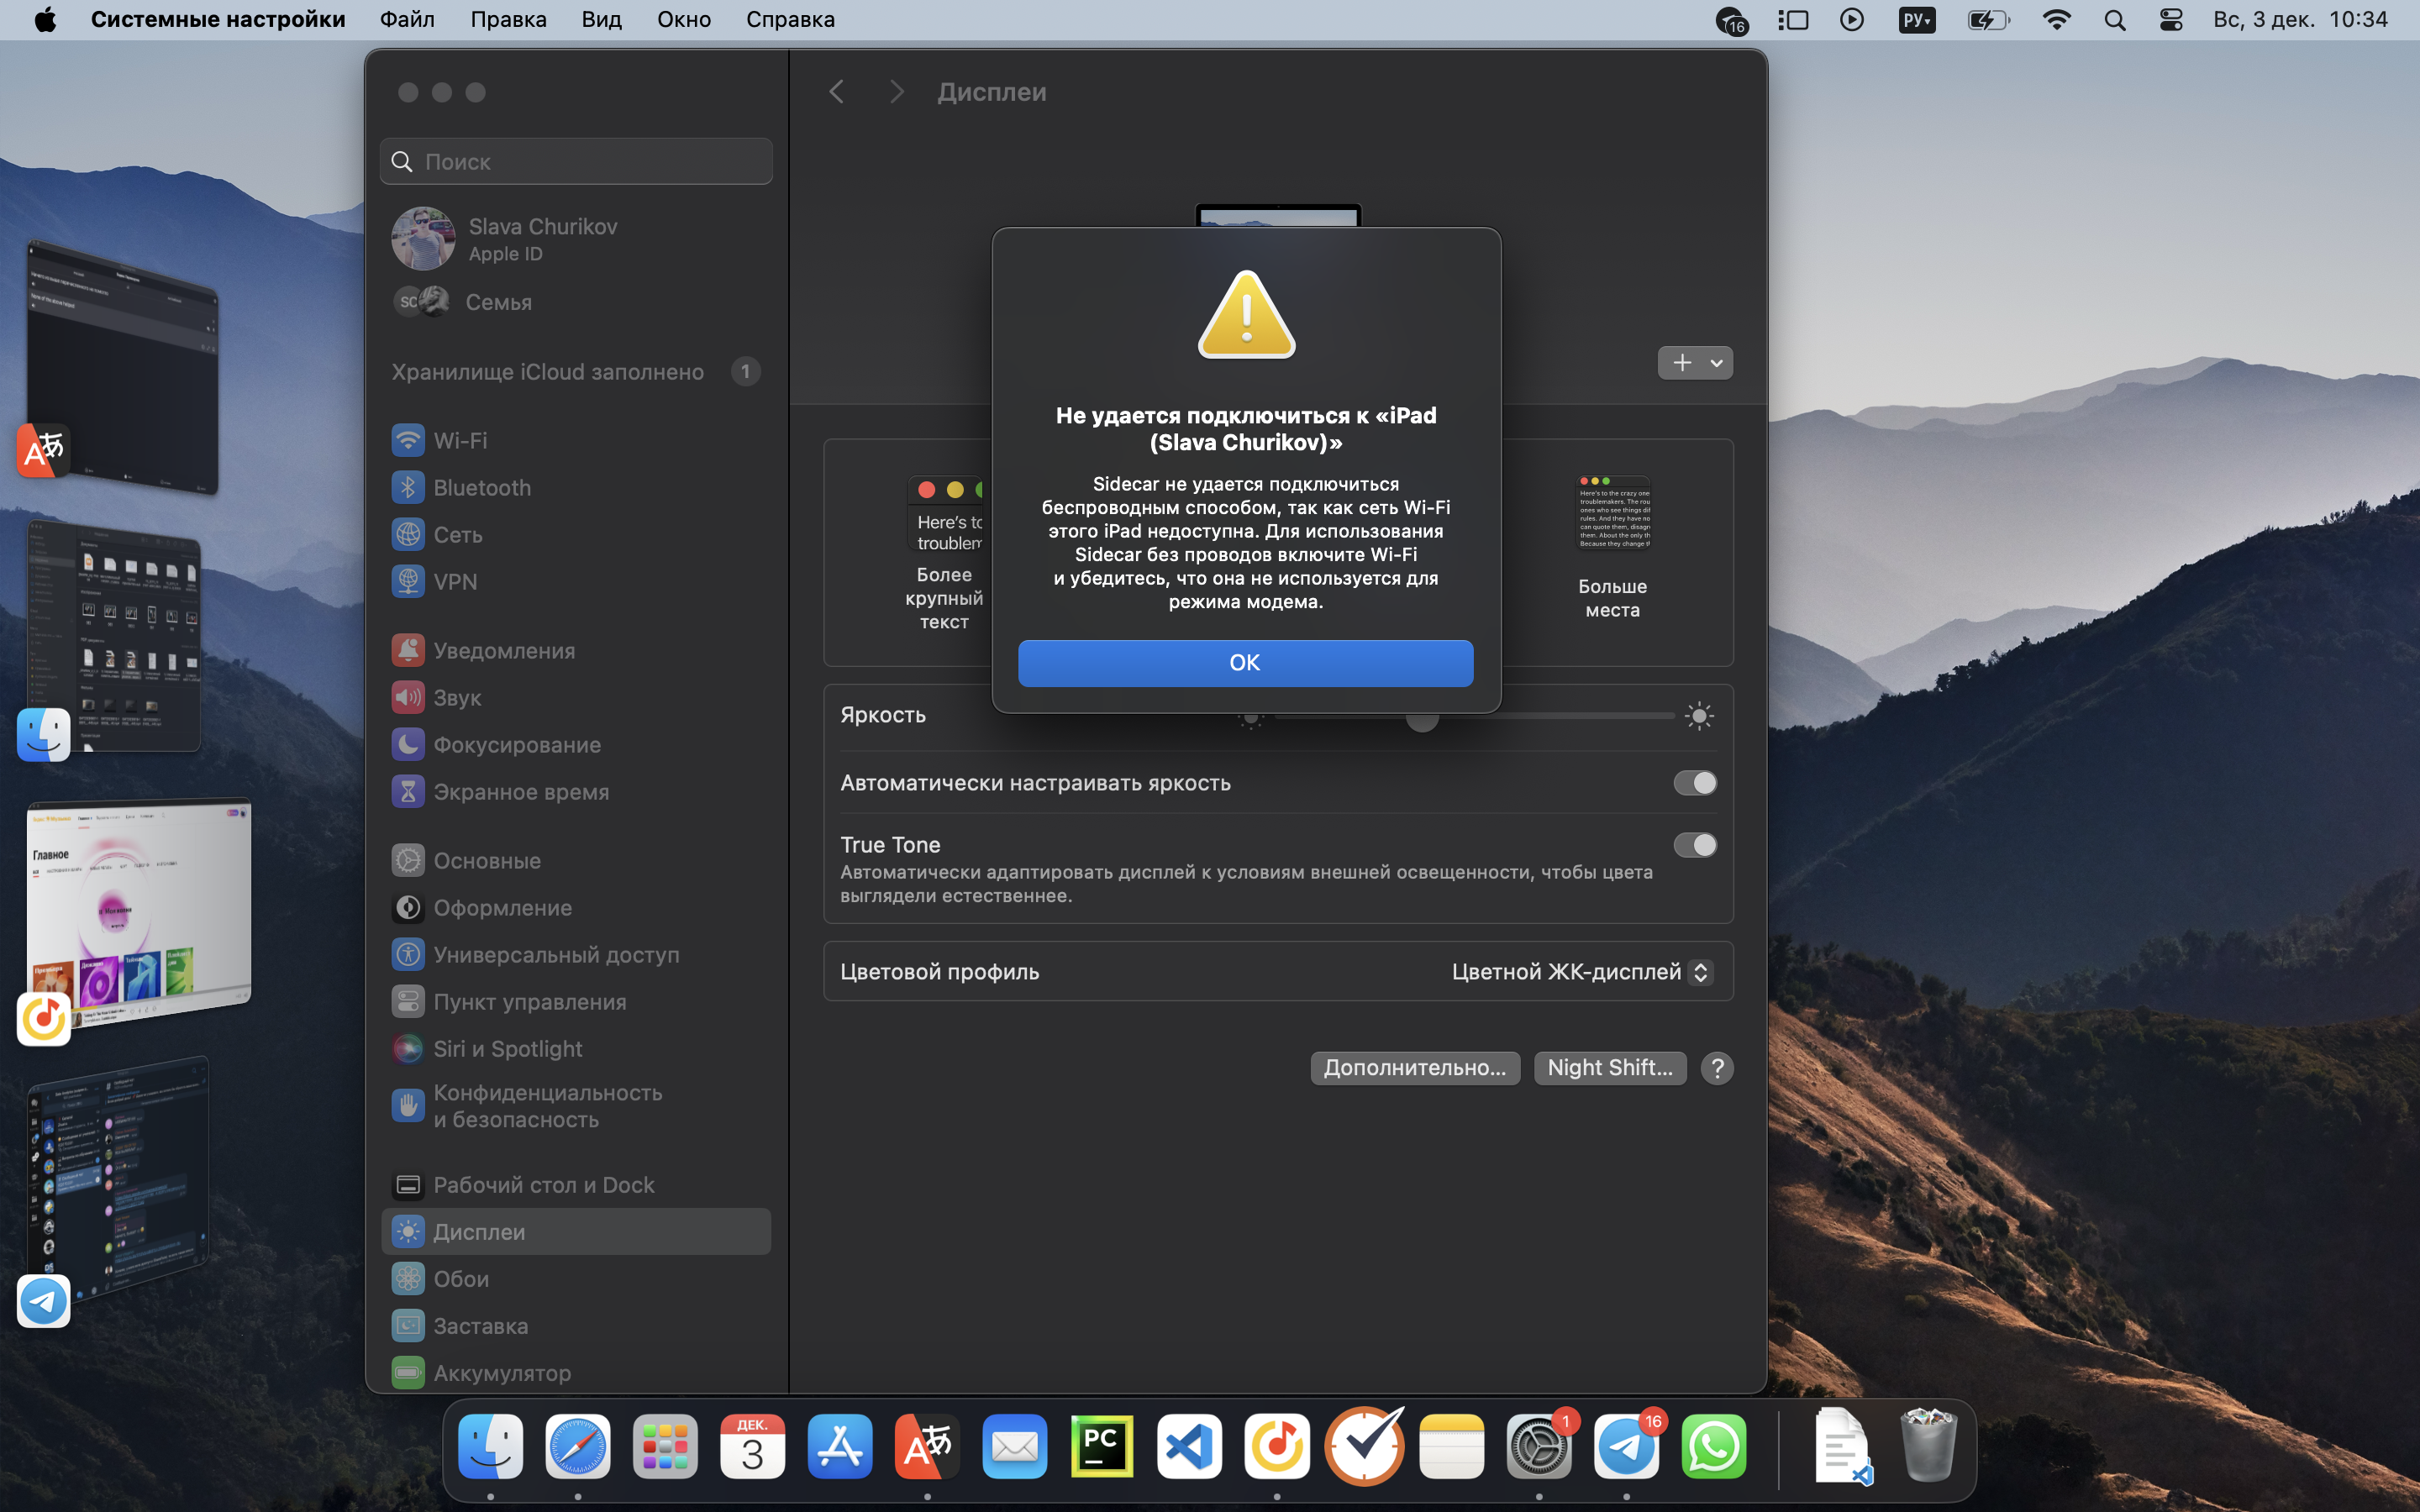This screenshot has width=2420, height=1512.
Task: Click the Night Shift... button
Action: pos(1609,1068)
